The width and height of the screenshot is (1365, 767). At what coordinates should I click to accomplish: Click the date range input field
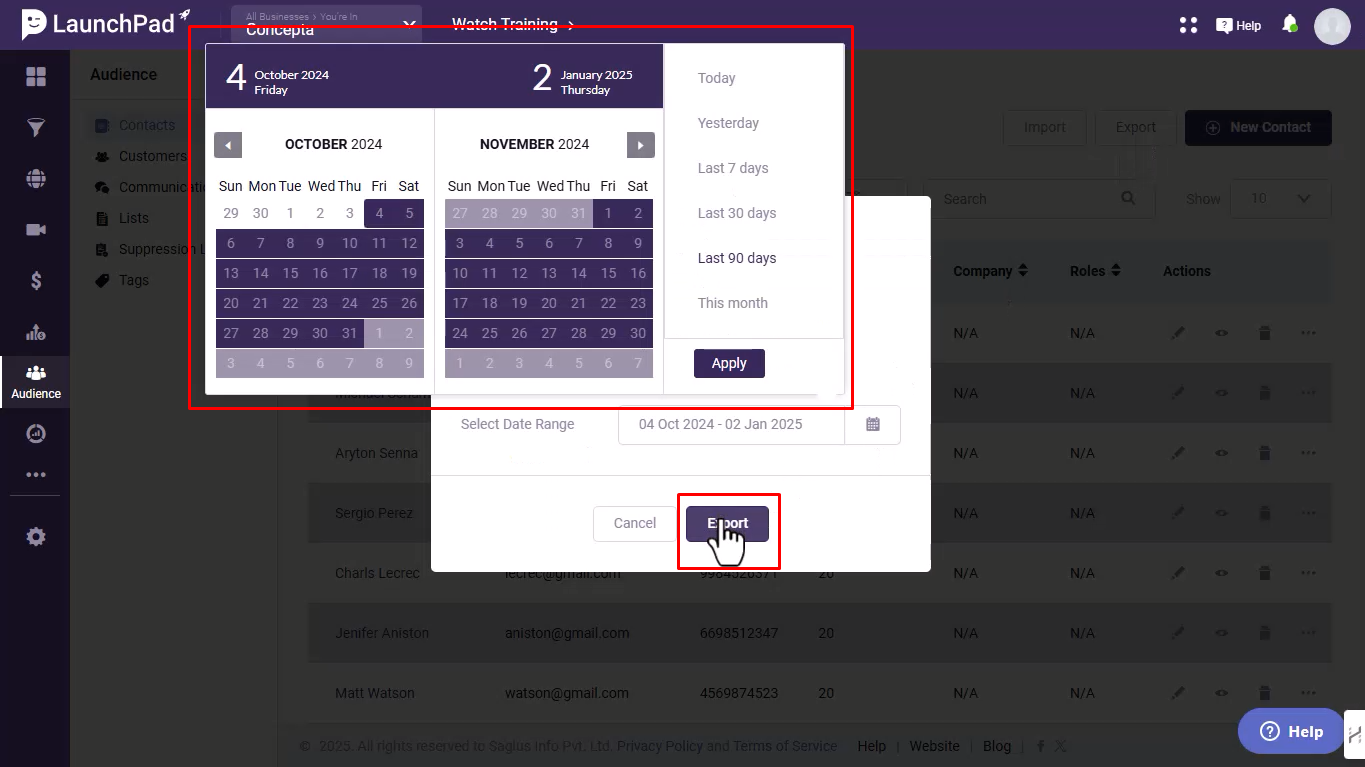pyautogui.click(x=732, y=424)
